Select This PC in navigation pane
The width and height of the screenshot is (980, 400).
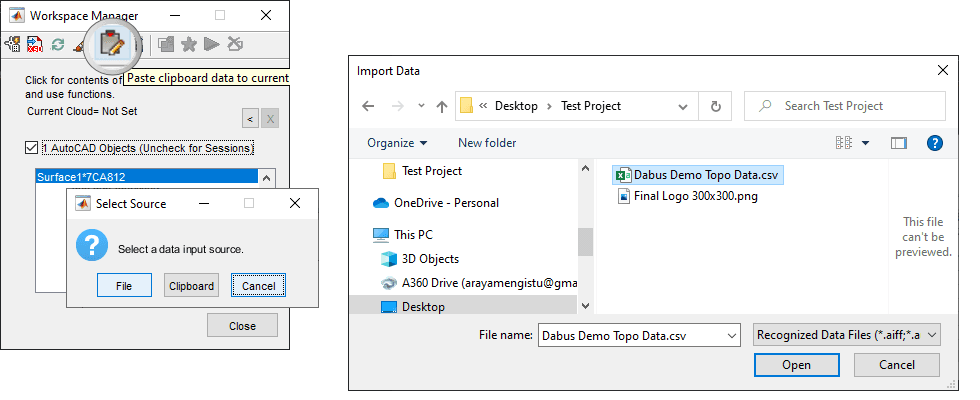(x=402, y=234)
